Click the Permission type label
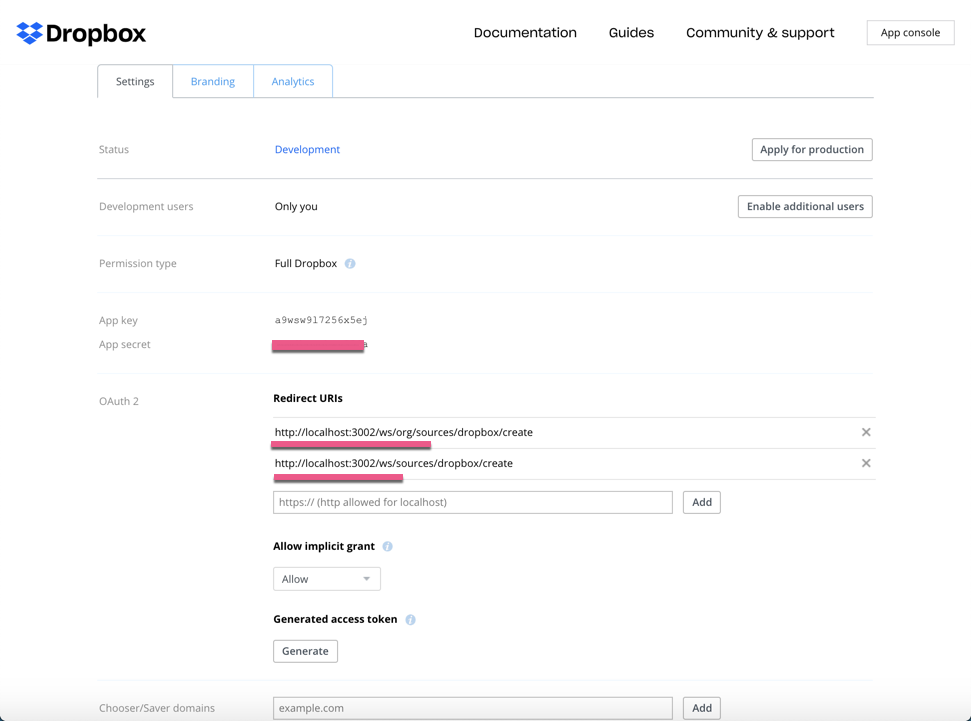Screen dimensions: 971x721 tap(137, 263)
